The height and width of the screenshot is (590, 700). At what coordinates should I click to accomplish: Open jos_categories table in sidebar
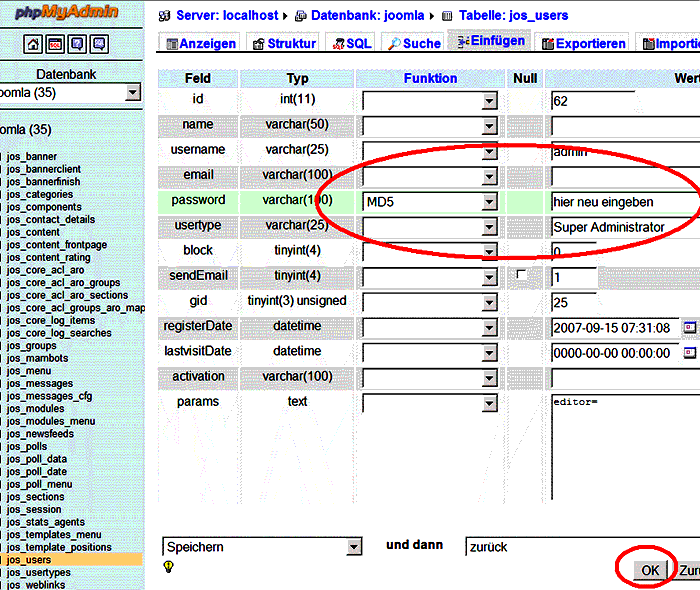(40, 194)
